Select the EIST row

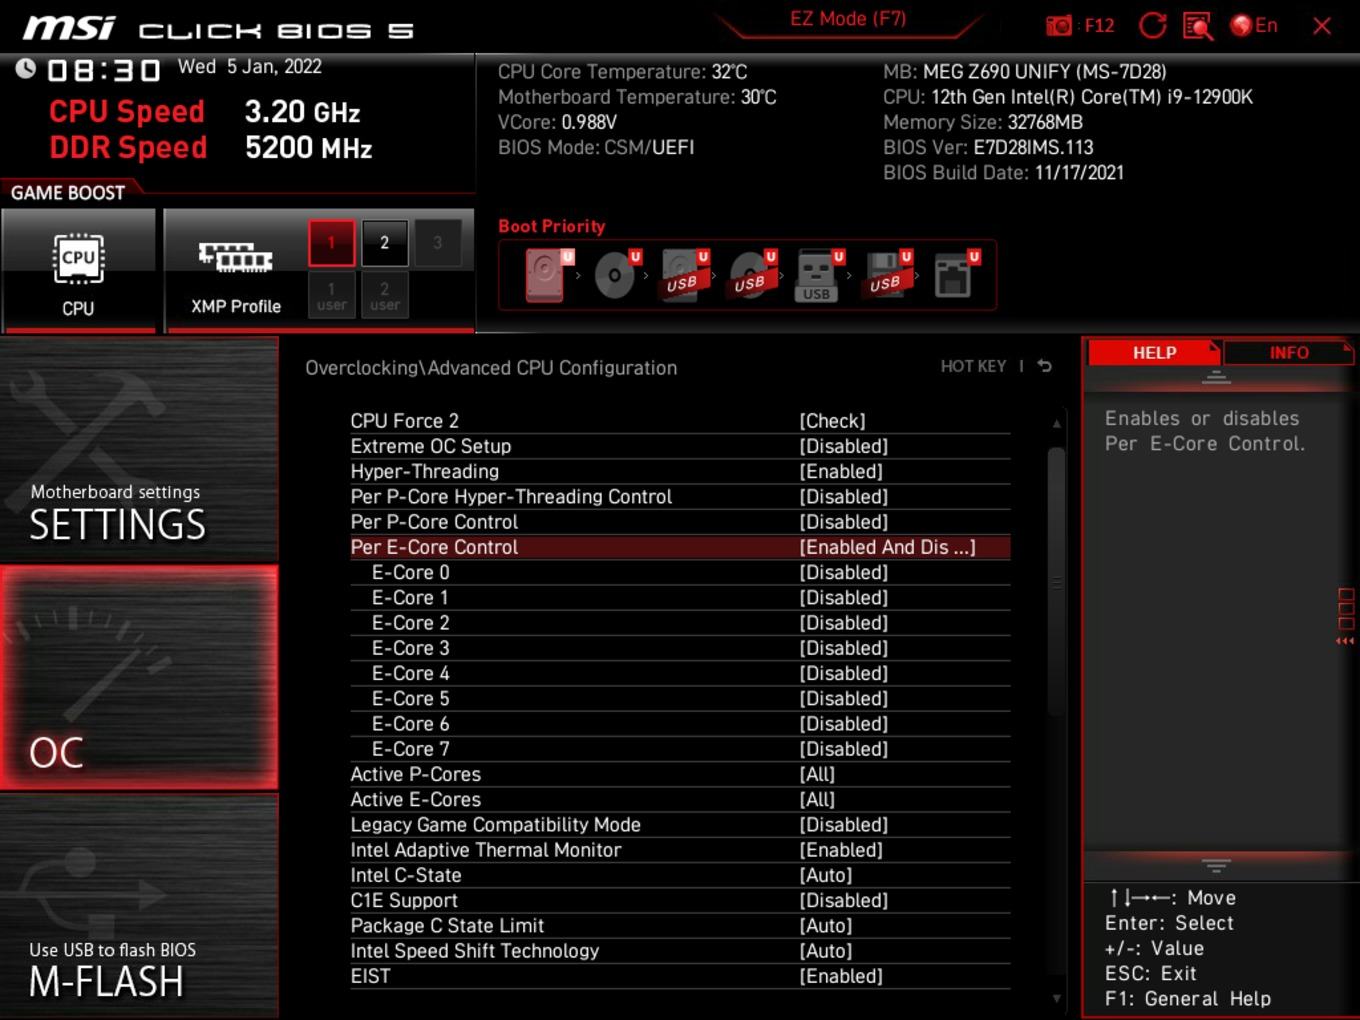pyautogui.click(x=680, y=976)
